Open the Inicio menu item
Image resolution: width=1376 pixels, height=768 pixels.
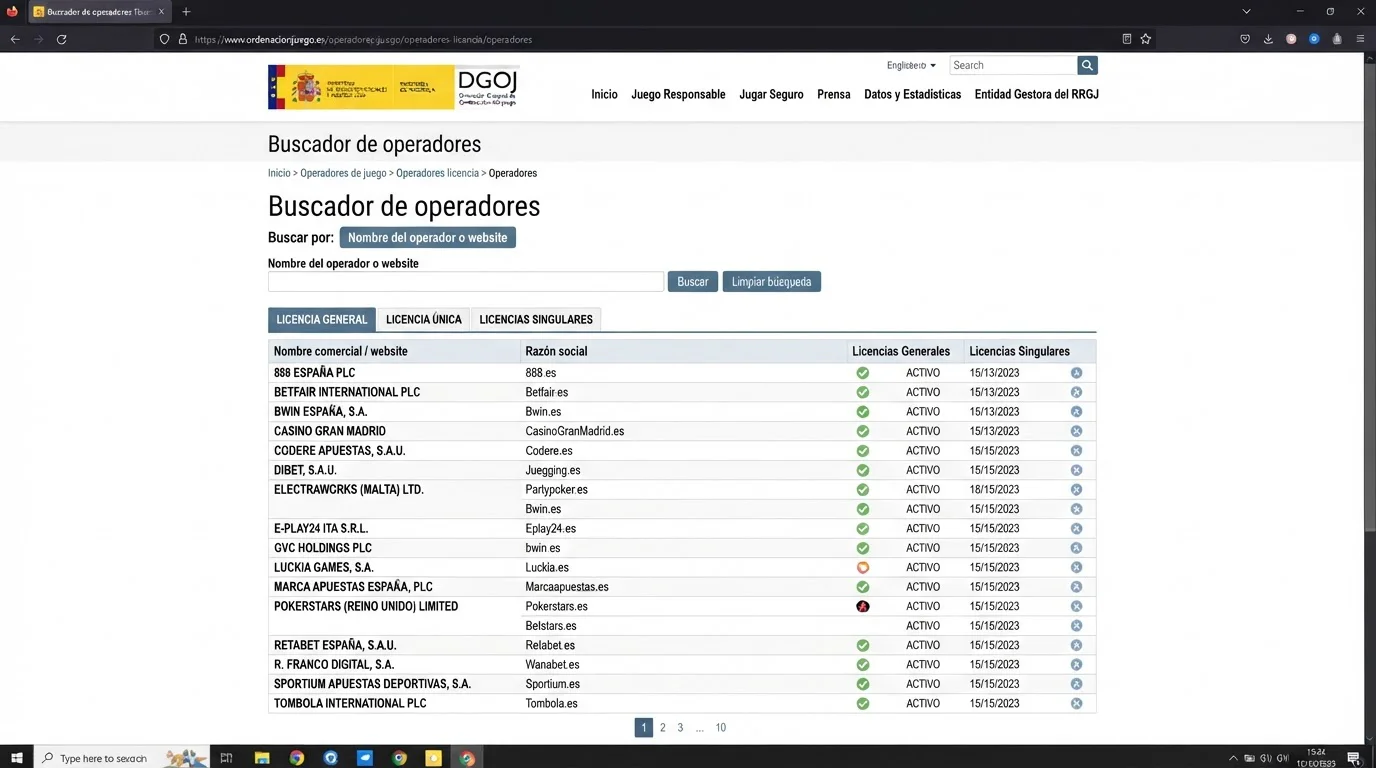pyautogui.click(x=604, y=94)
